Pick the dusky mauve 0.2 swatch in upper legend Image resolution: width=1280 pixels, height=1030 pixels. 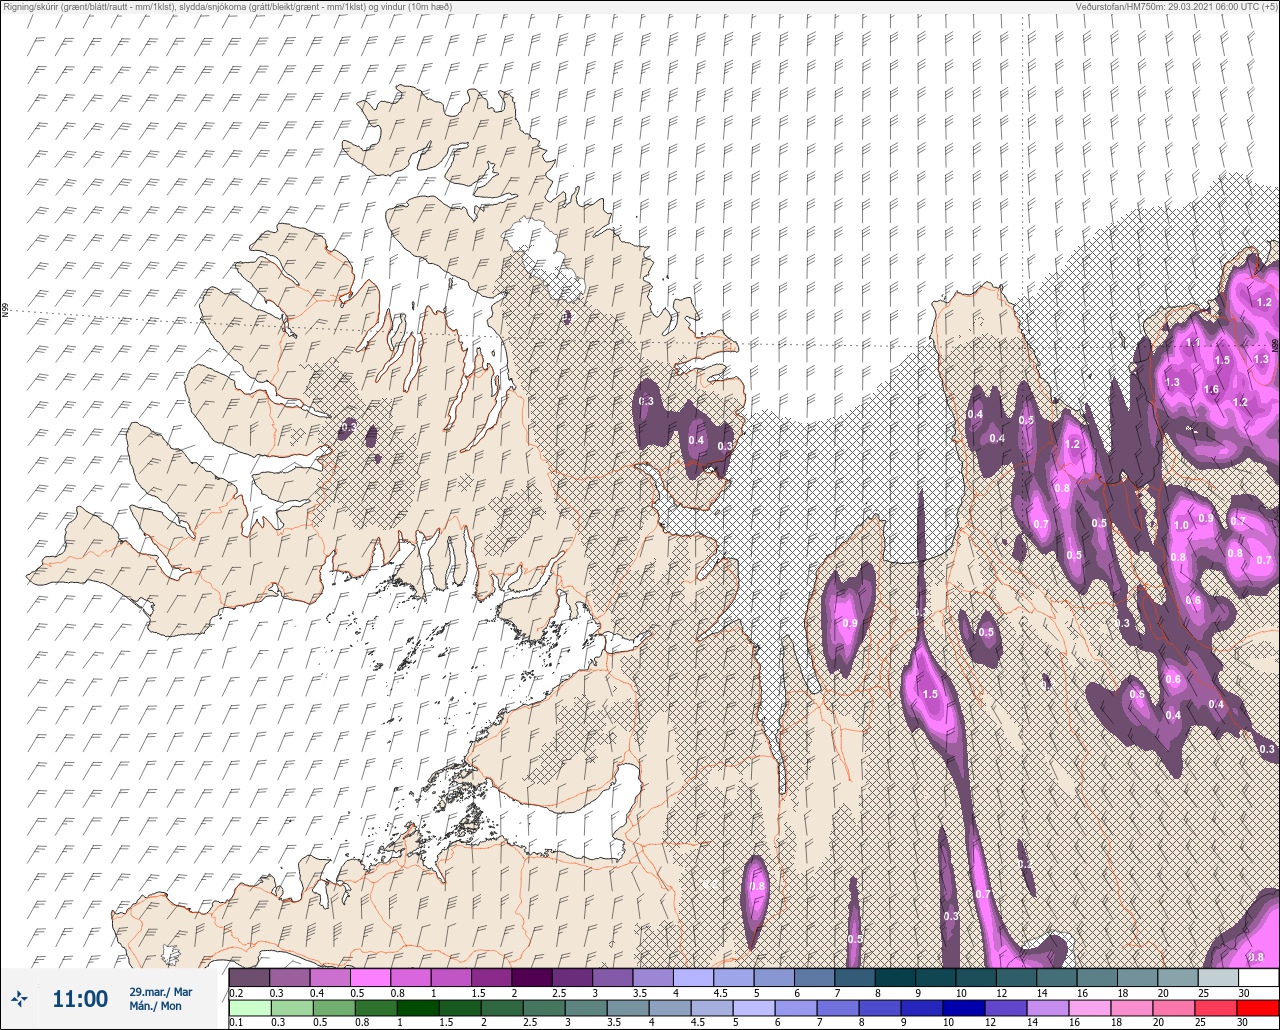tap(249, 977)
